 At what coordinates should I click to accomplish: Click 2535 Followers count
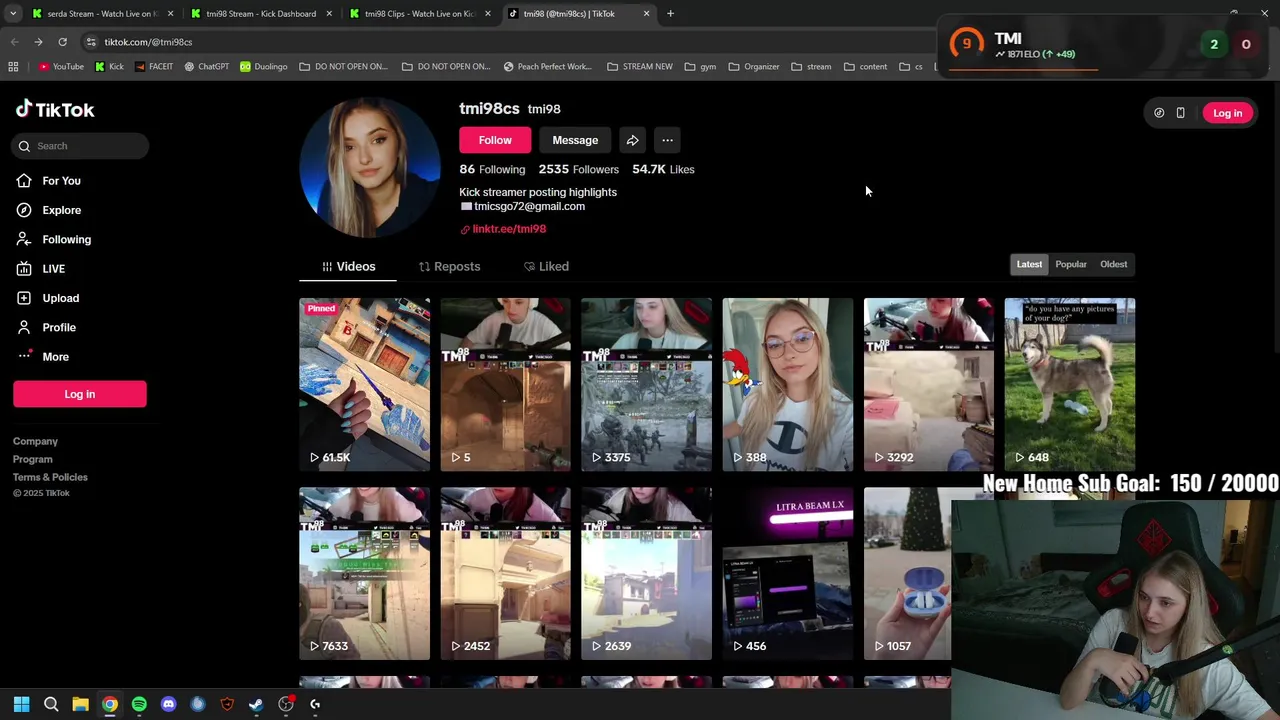[578, 169]
